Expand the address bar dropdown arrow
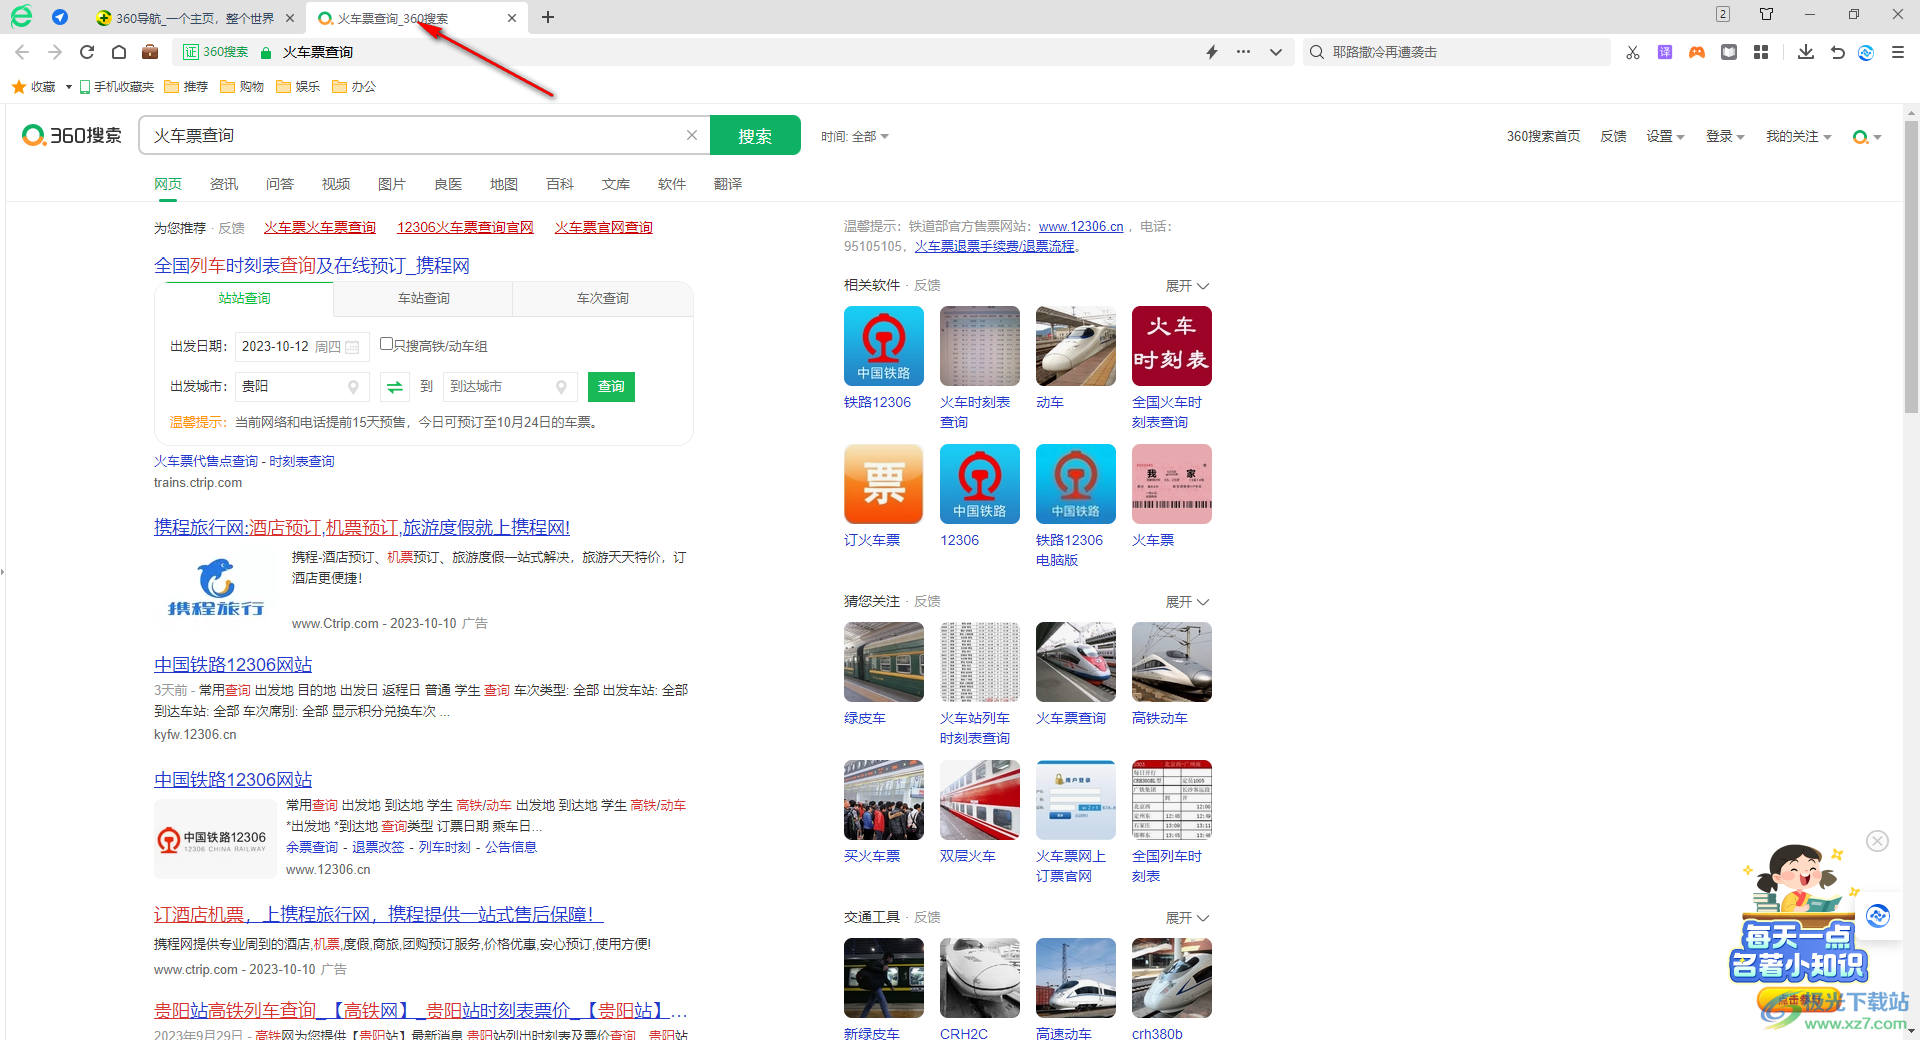The image size is (1920, 1040). (1276, 52)
